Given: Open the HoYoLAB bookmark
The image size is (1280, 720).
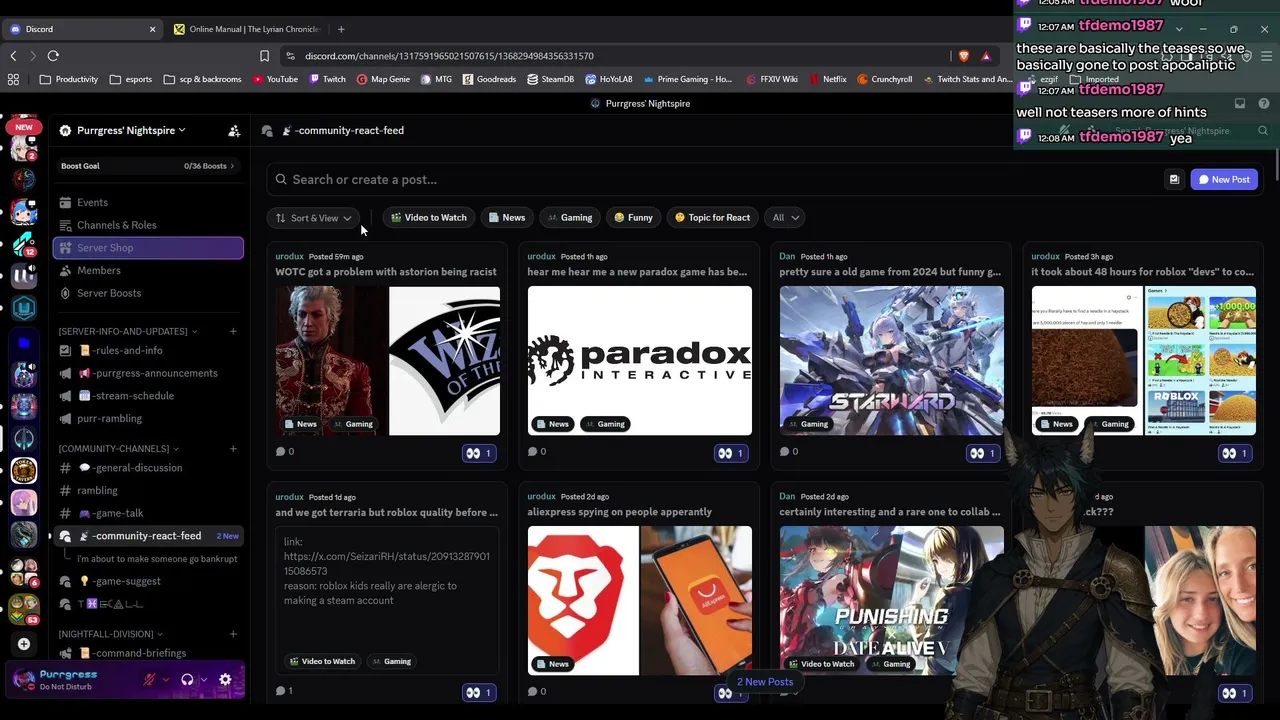Looking at the screenshot, I should tap(609, 79).
